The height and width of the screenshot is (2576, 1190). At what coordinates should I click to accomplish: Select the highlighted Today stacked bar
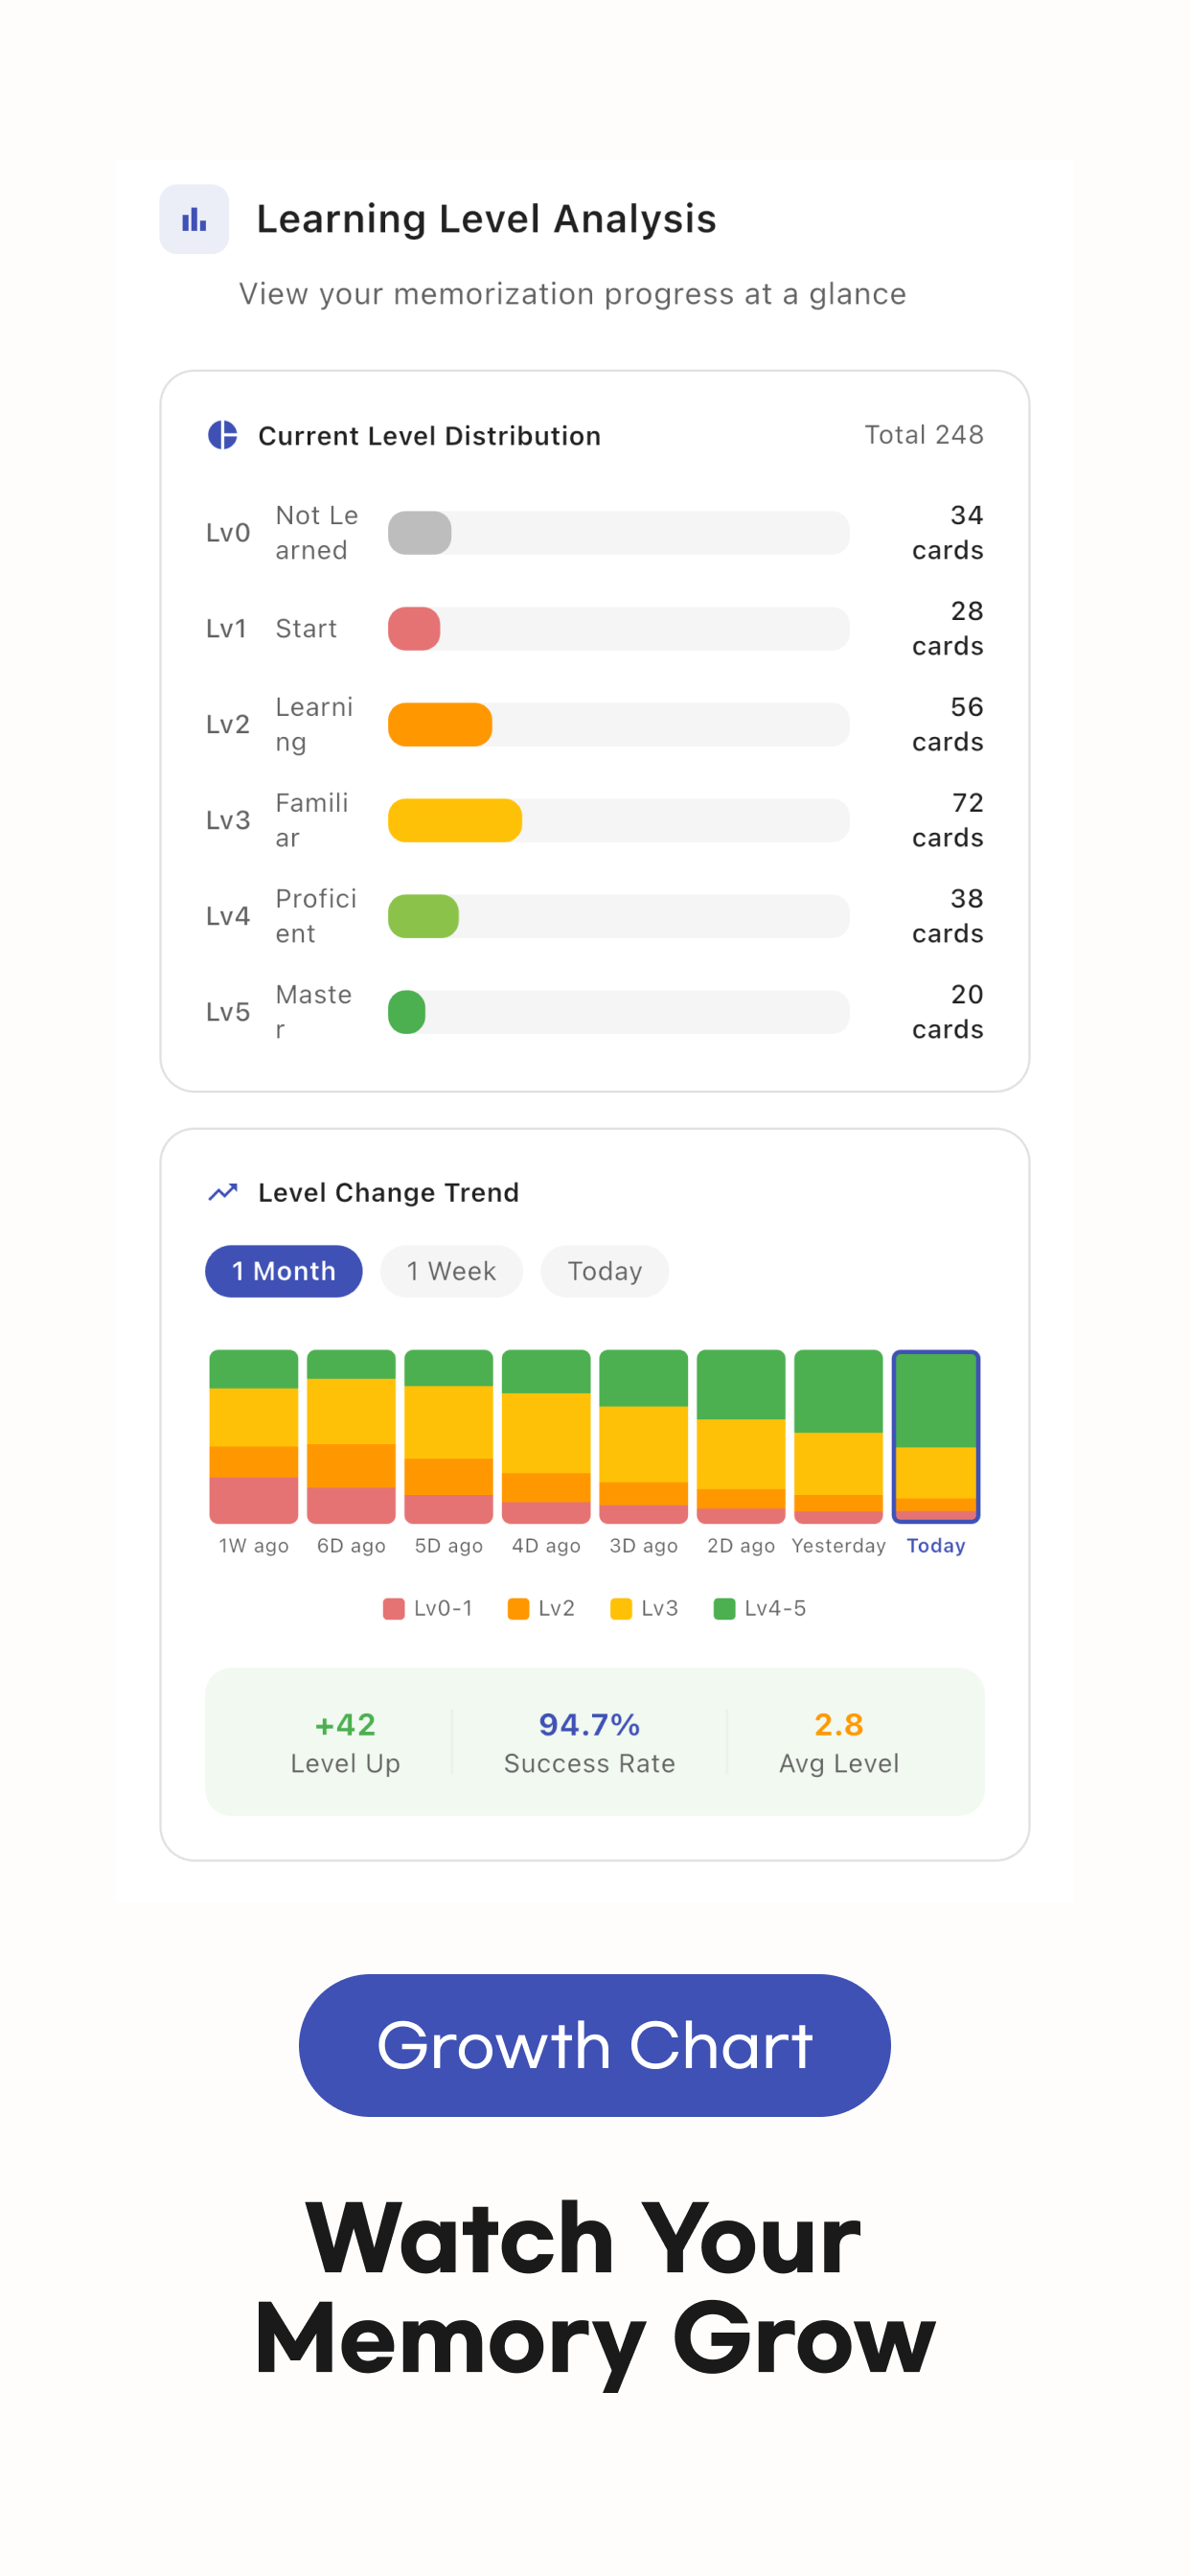(936, 1437)
